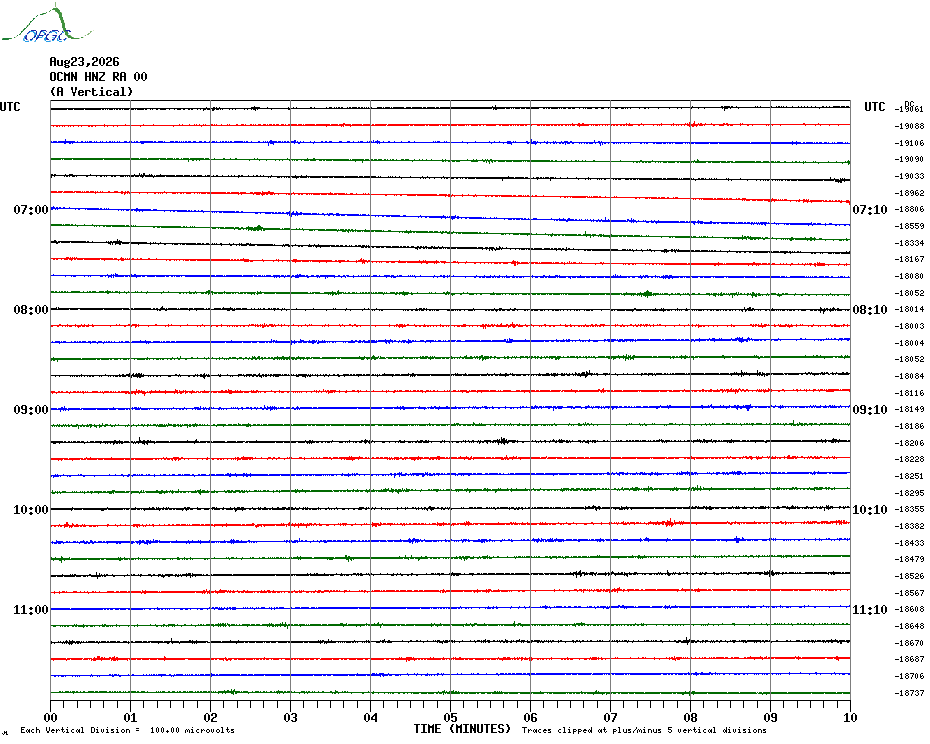Click the DC value -19090
The height and width of the screenshot is (744, 930).
(x=909, y=160)
